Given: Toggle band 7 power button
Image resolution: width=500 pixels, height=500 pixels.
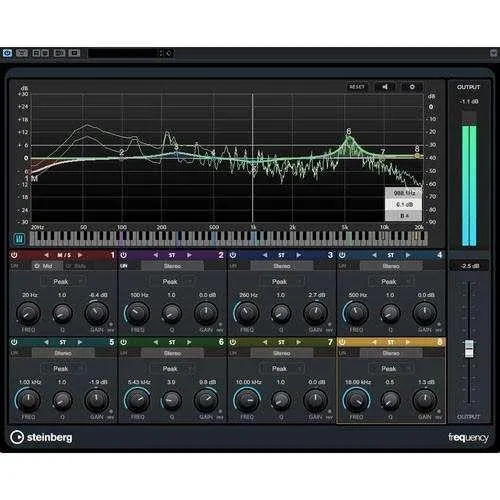Looking at the screenshot, I should pos(233,342).
